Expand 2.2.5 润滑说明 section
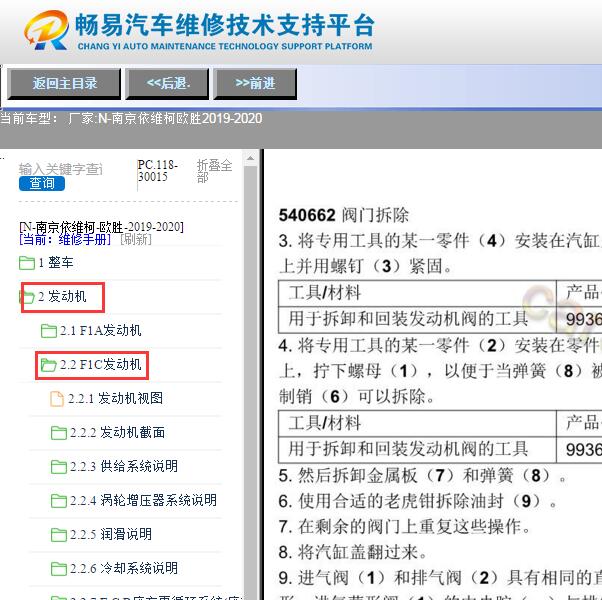 click(x=111, y=534)
